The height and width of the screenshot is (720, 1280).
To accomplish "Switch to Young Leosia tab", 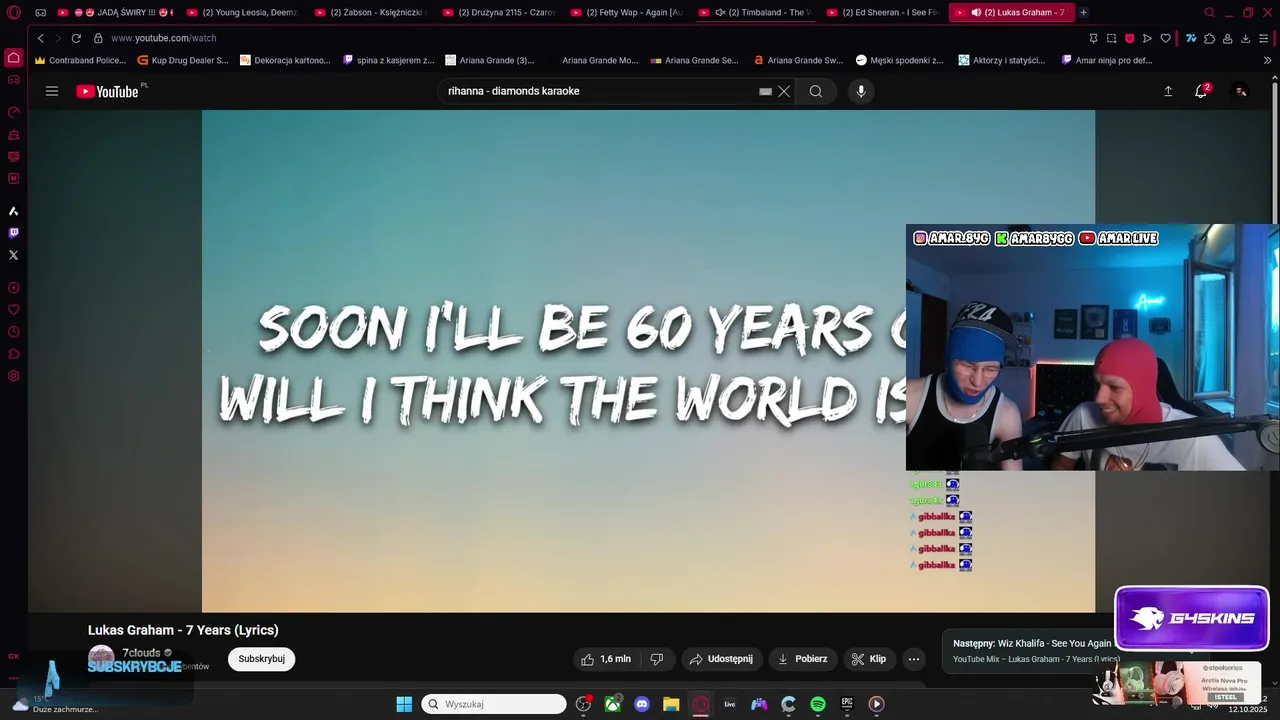I will (x=243, y=12).
